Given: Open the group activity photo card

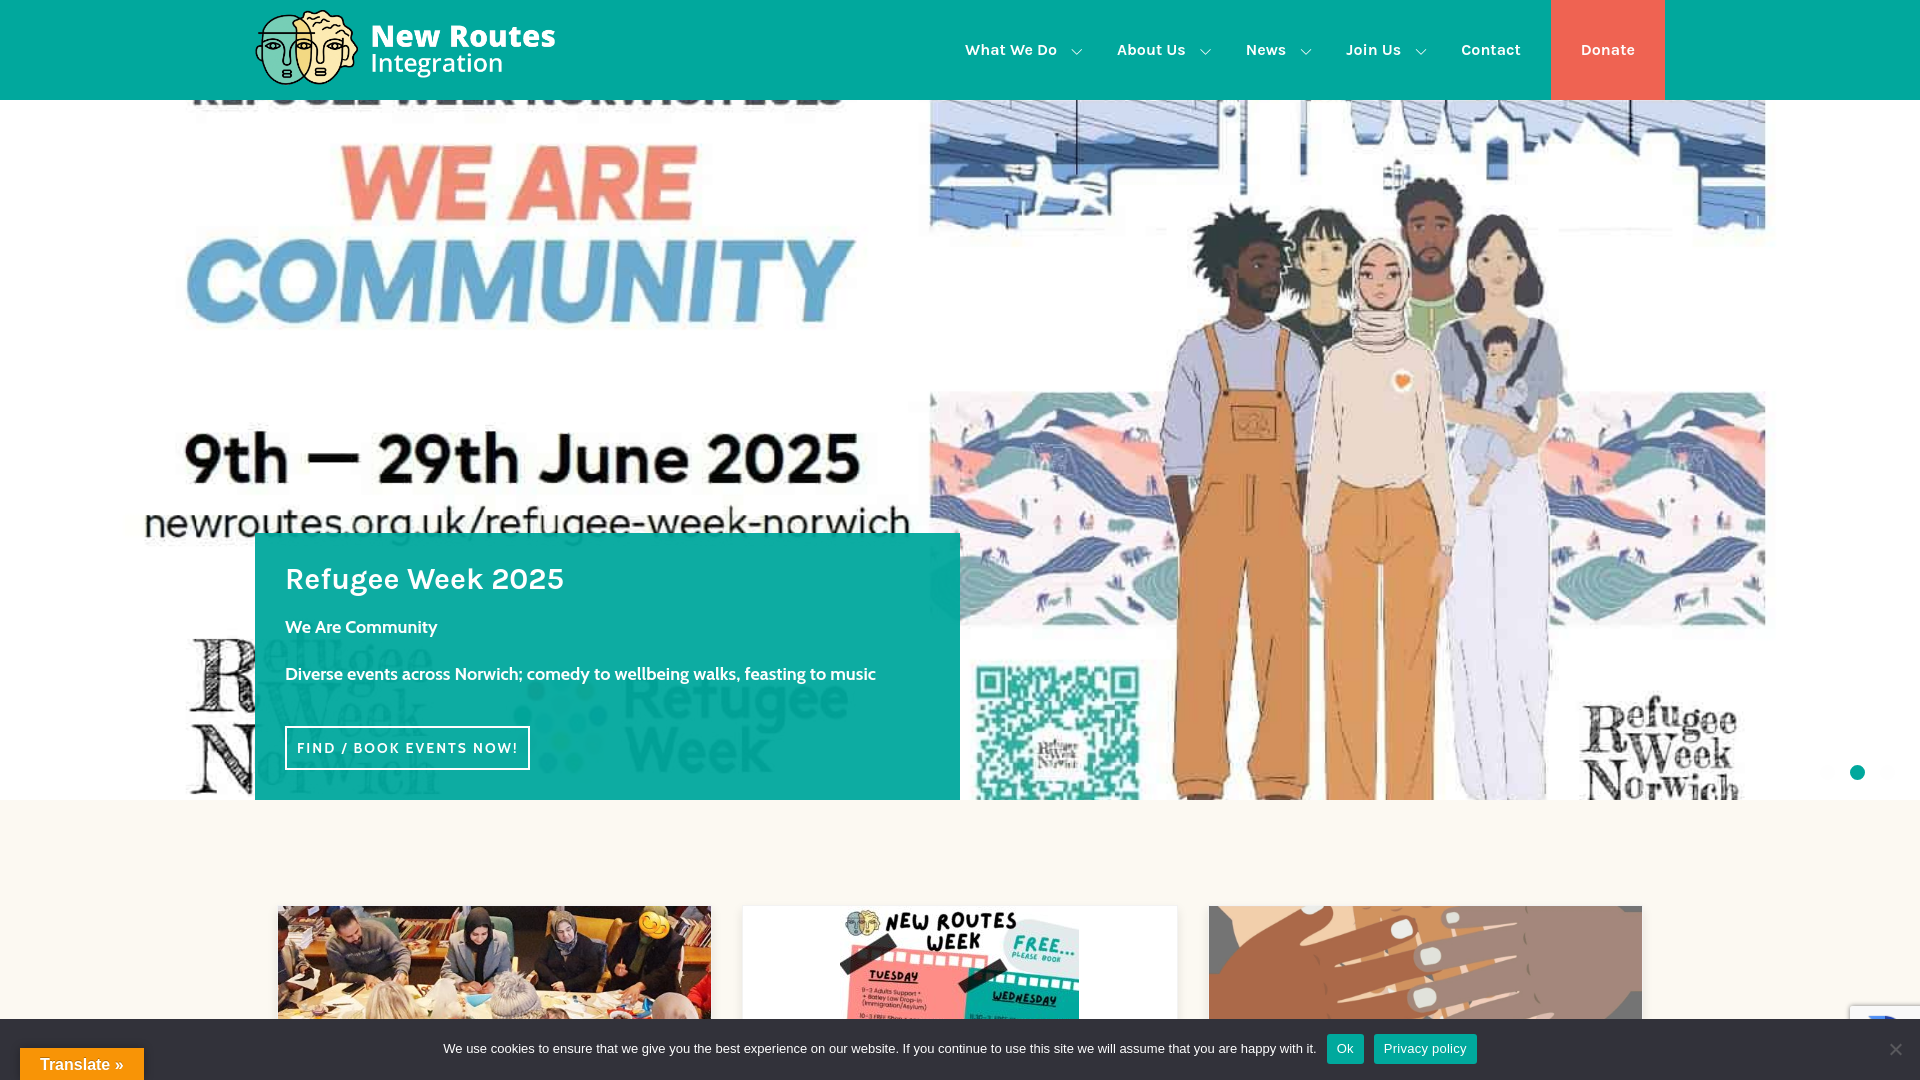Looking at the screenshot, I should [x=494, y=963].
